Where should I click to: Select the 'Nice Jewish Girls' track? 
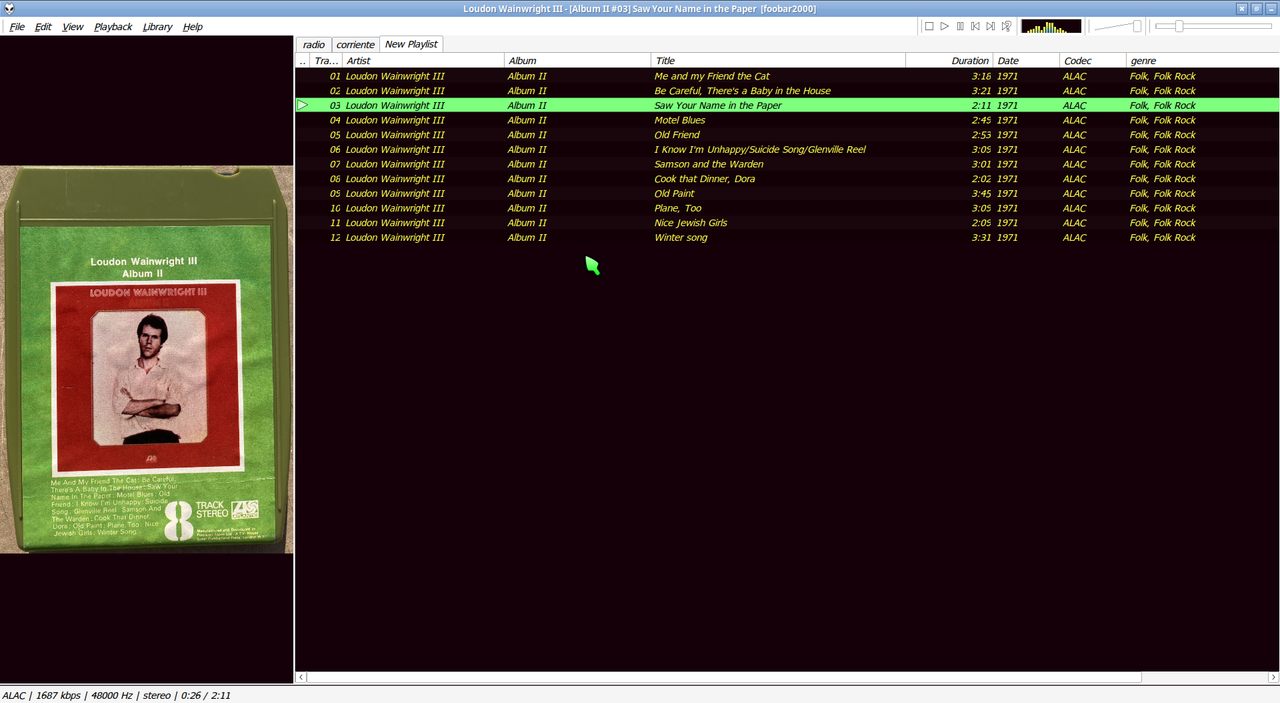coord(787,223)
